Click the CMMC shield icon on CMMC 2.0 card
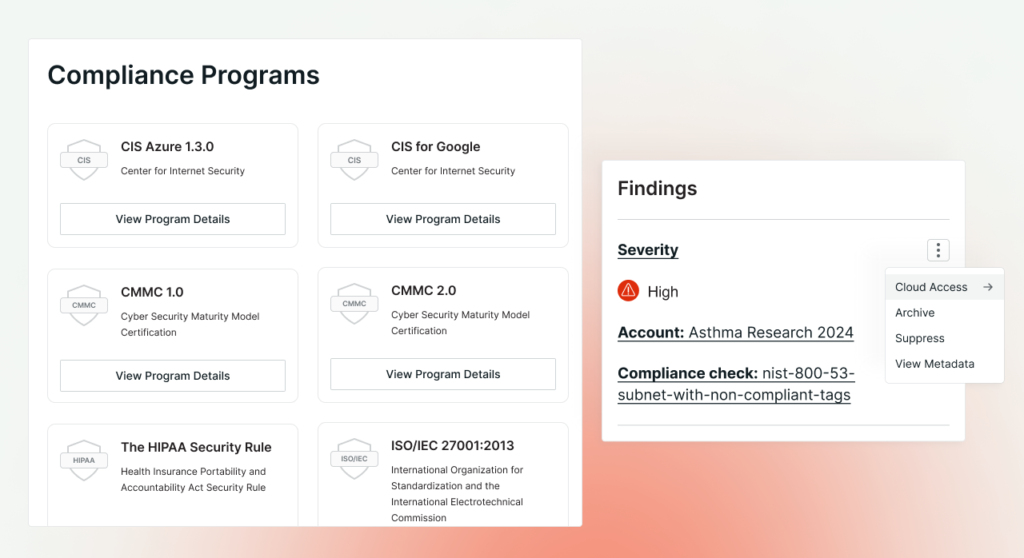The height and width of the screenshot is (558, 1024). [x=354, y=303]
